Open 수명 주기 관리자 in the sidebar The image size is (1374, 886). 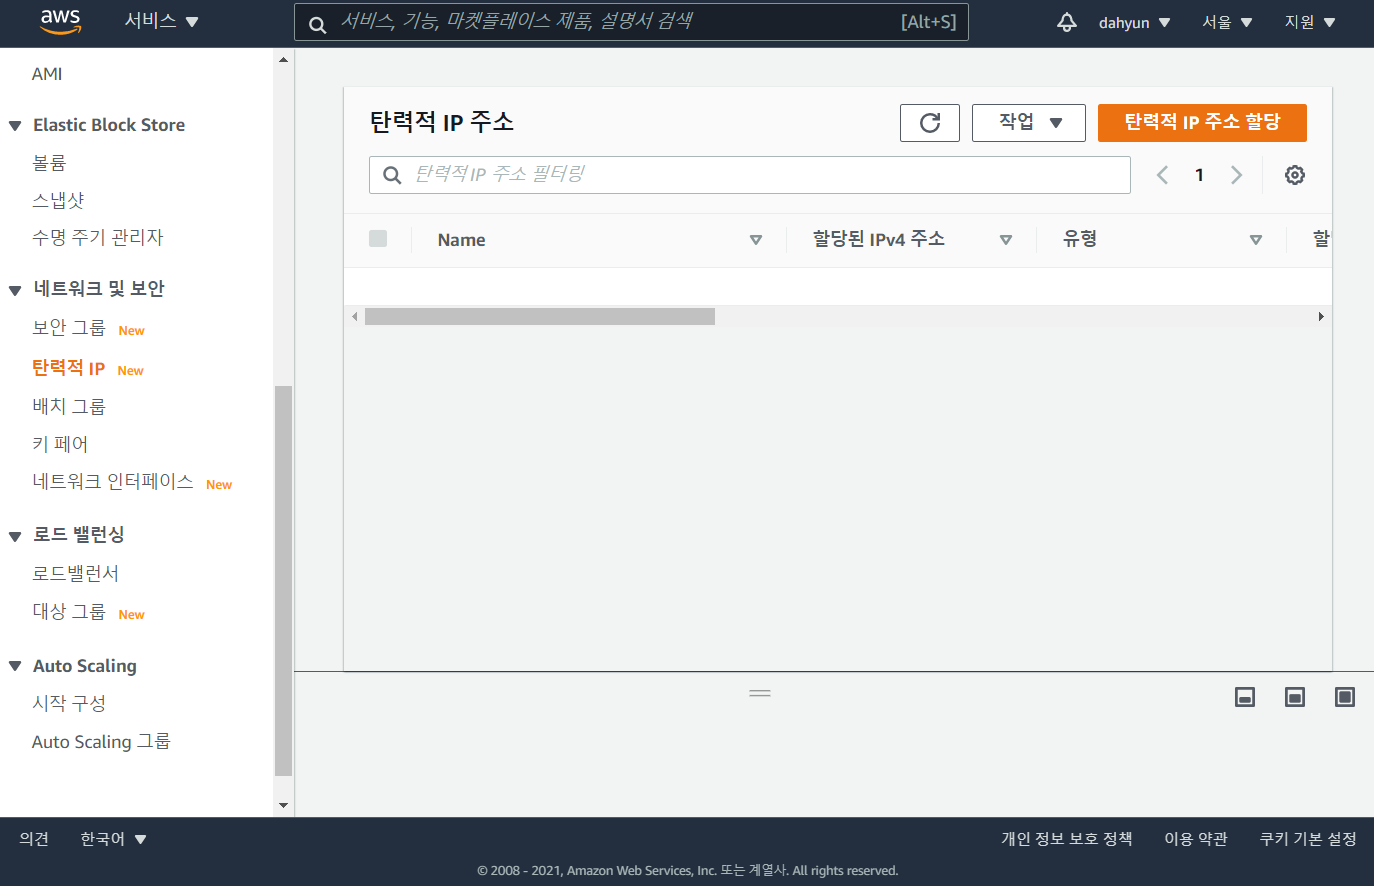tap(97, 237)
